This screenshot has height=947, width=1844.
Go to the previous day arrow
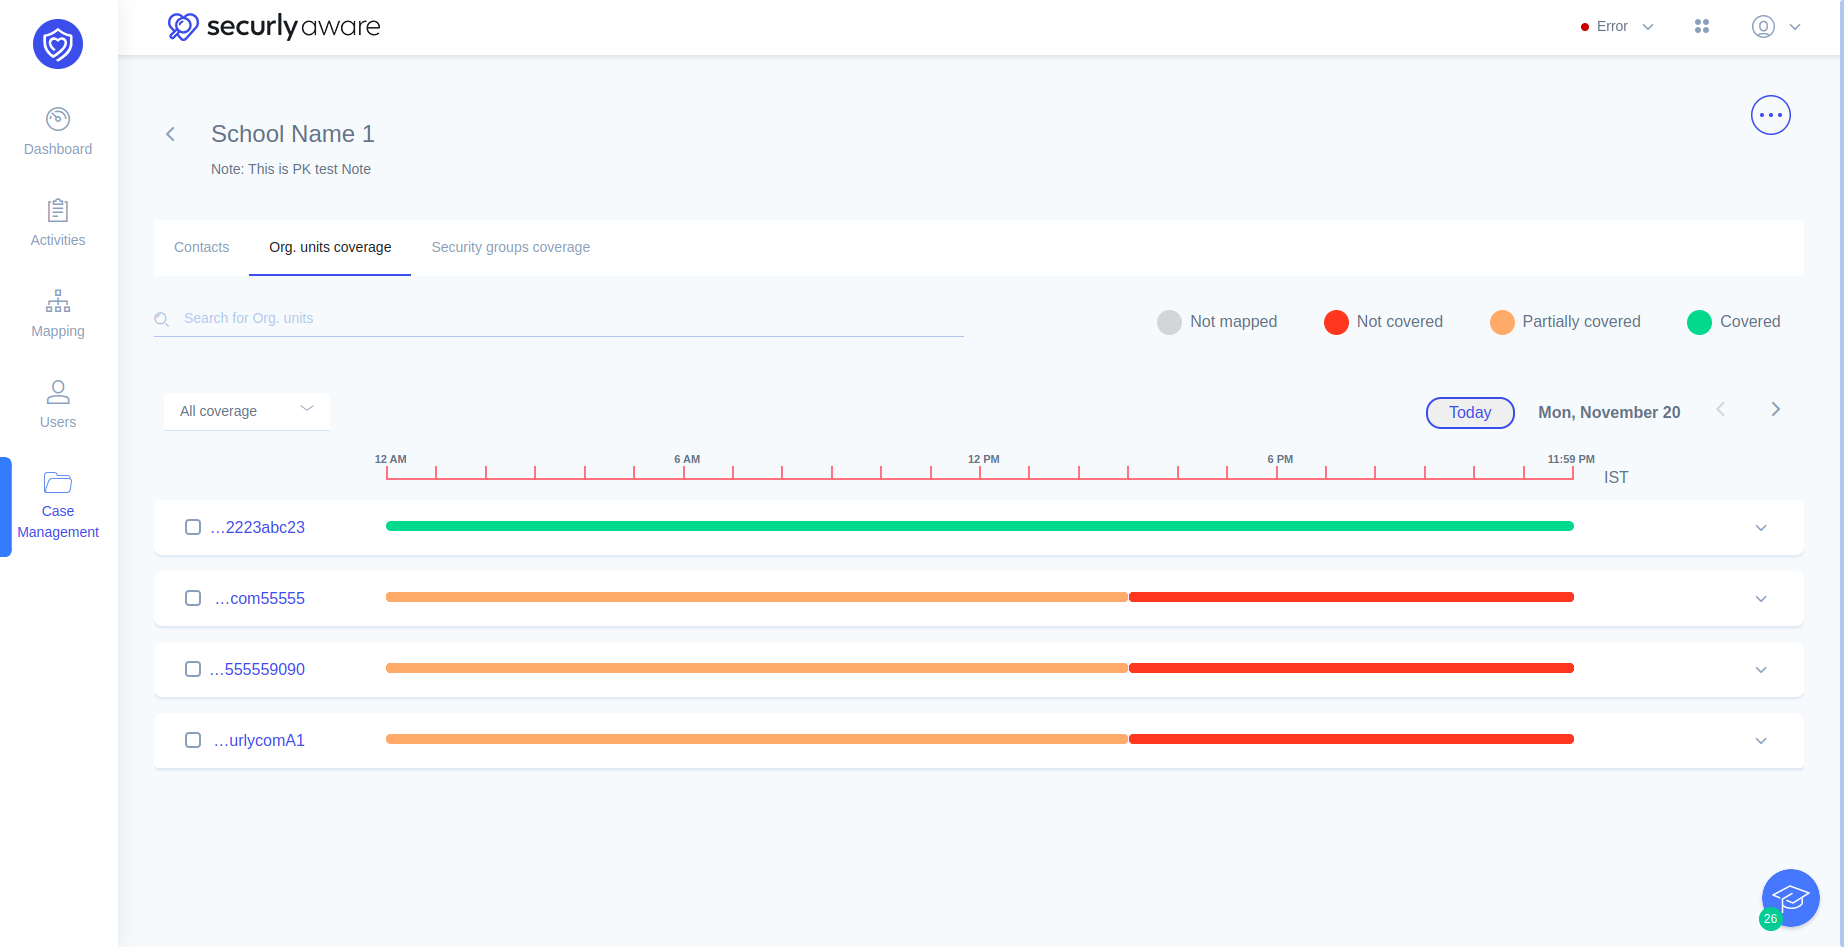coord(1721,409)
